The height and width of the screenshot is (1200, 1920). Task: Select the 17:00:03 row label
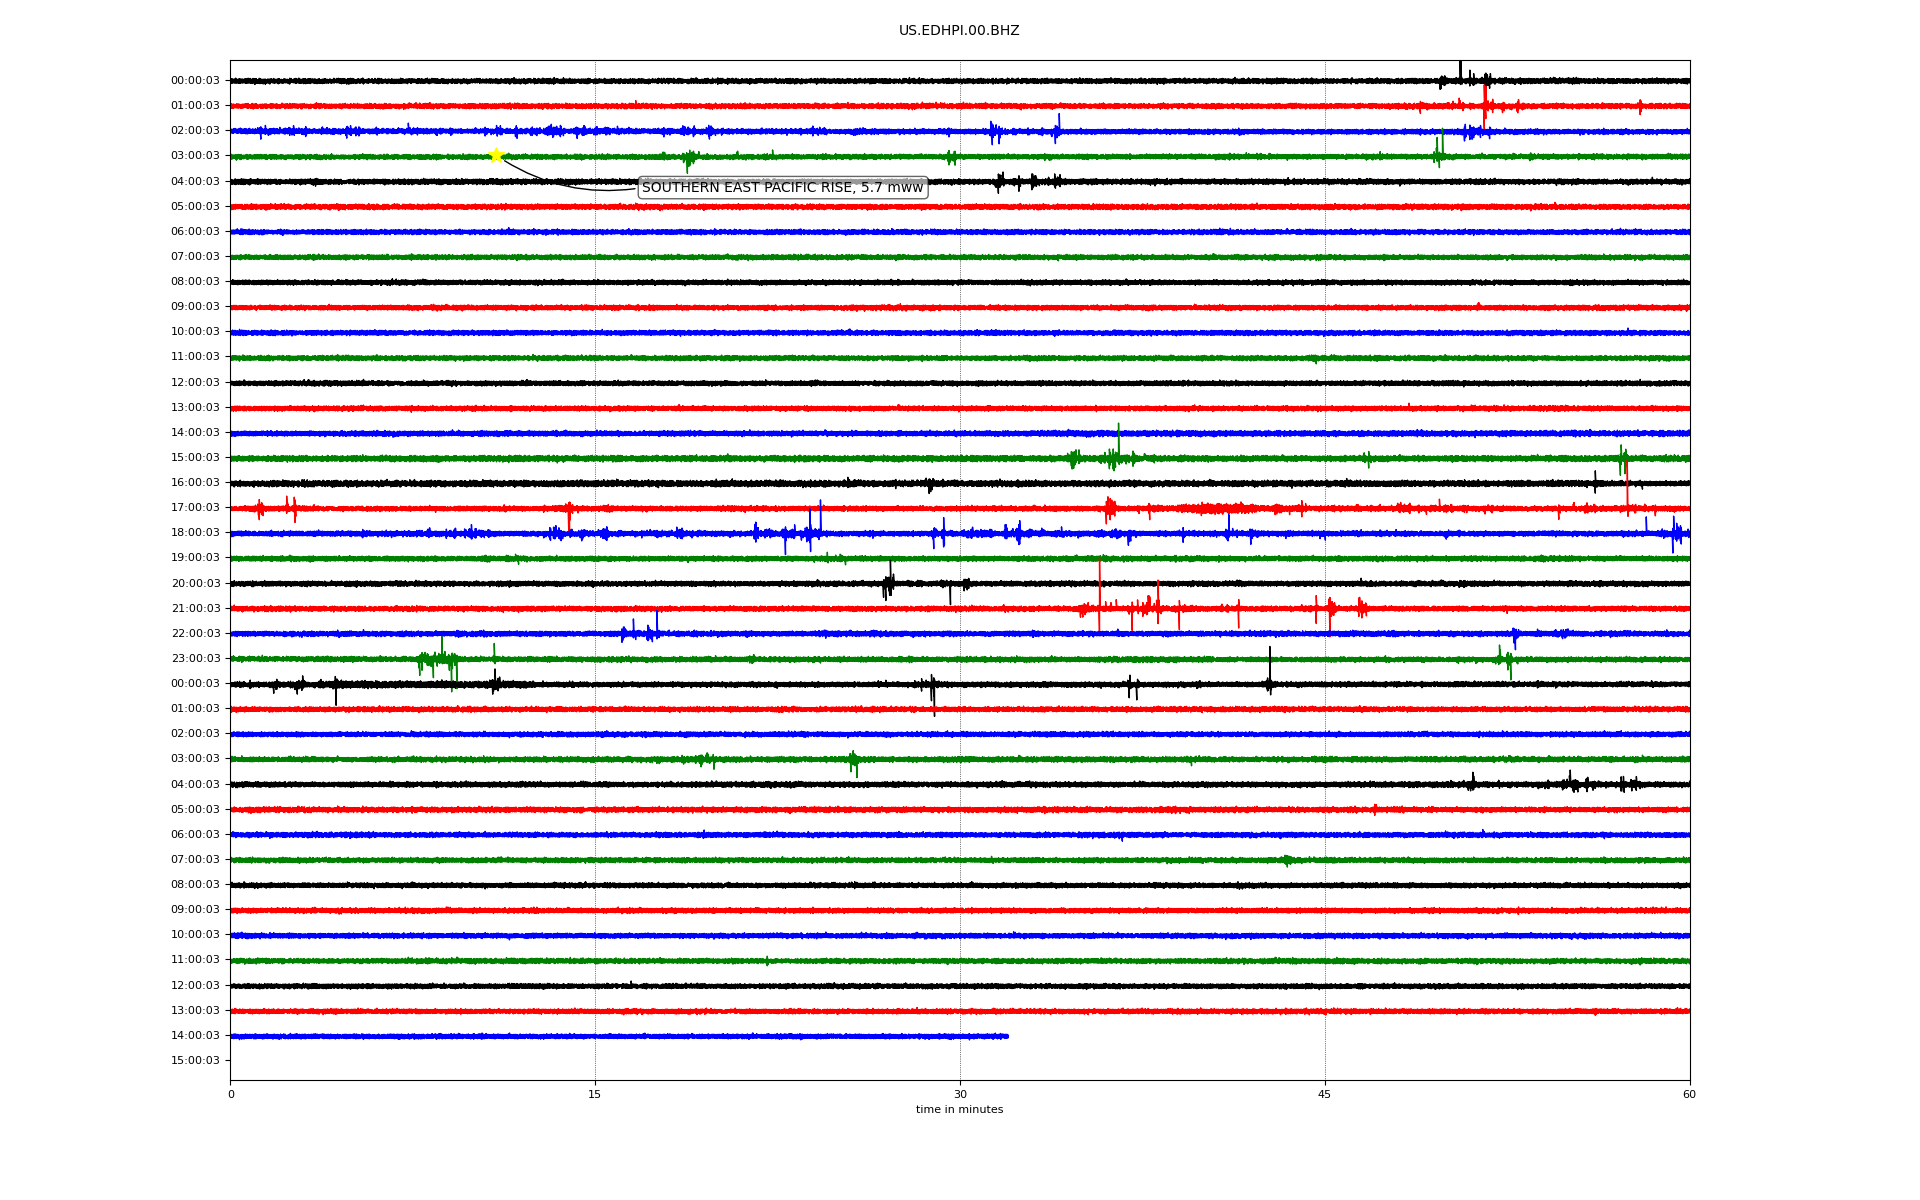point(195,508)
